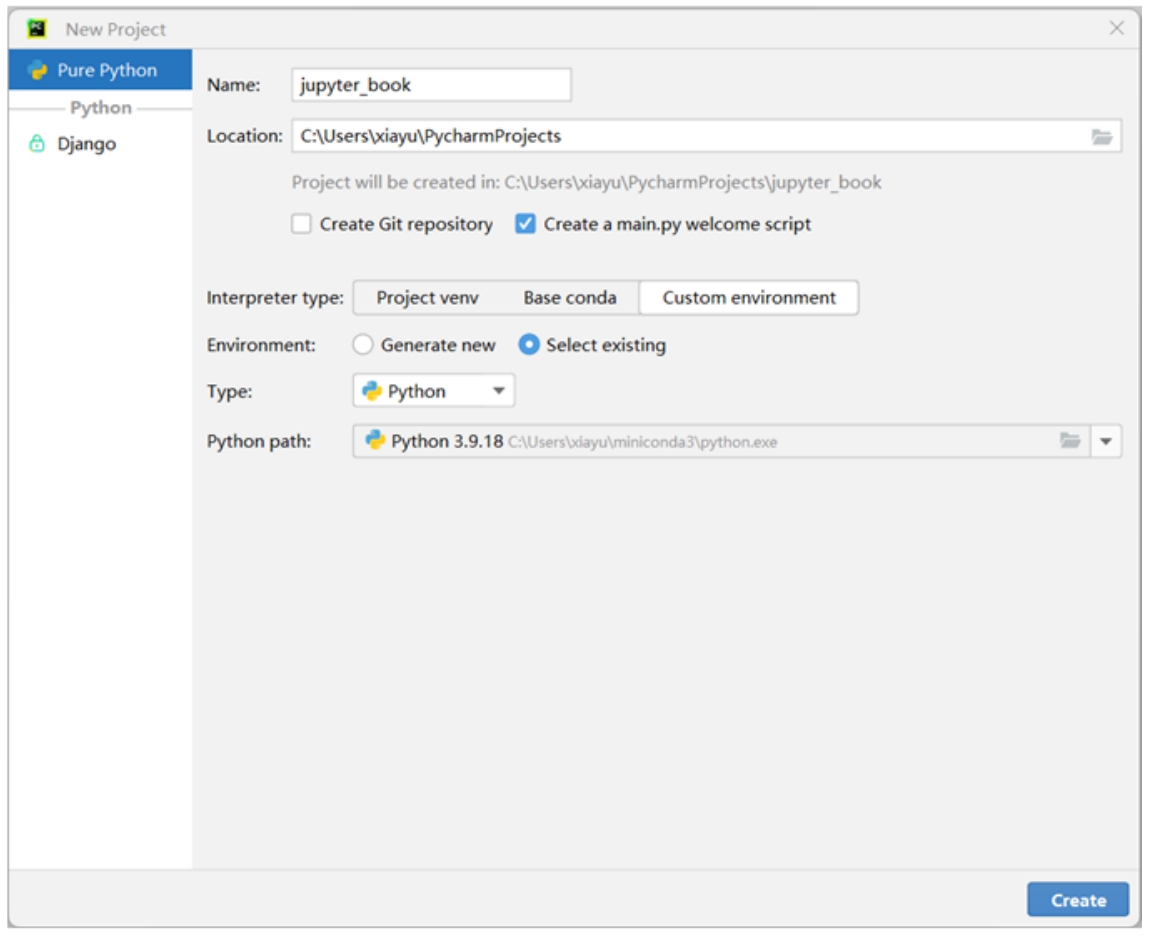
Task: Switch to Base conda interpreter type
Action: point(570,297)
